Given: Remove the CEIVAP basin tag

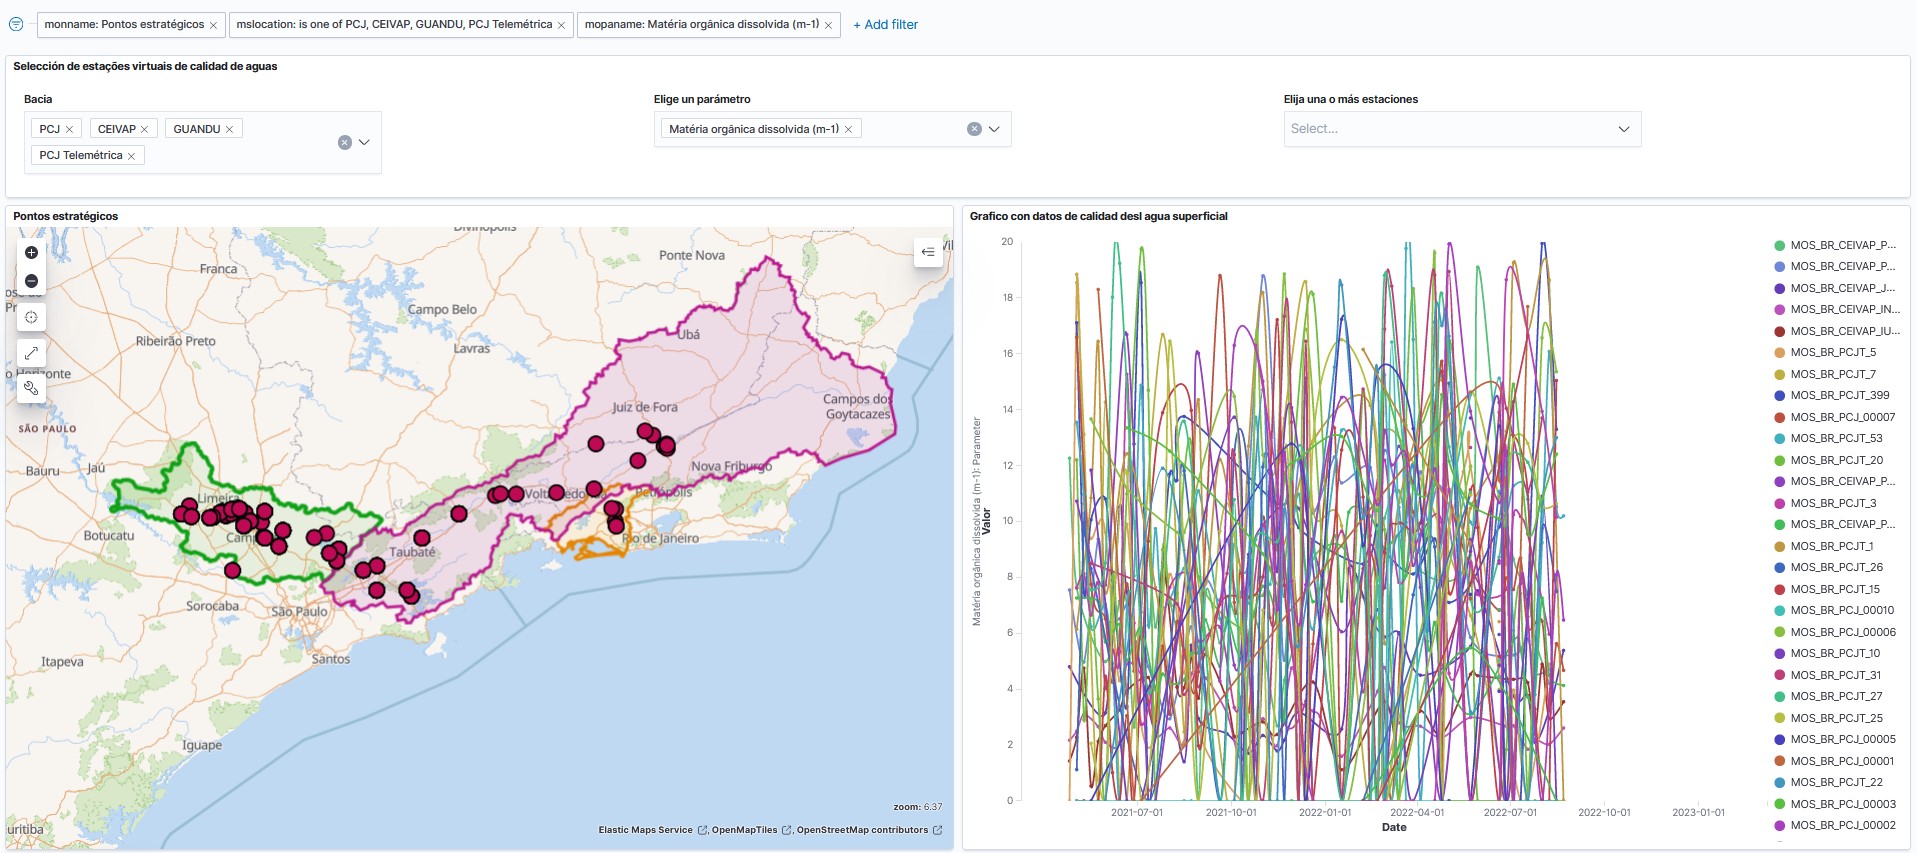Looking at the screenshot, I should pyautogui.click(x=144, y=129).
